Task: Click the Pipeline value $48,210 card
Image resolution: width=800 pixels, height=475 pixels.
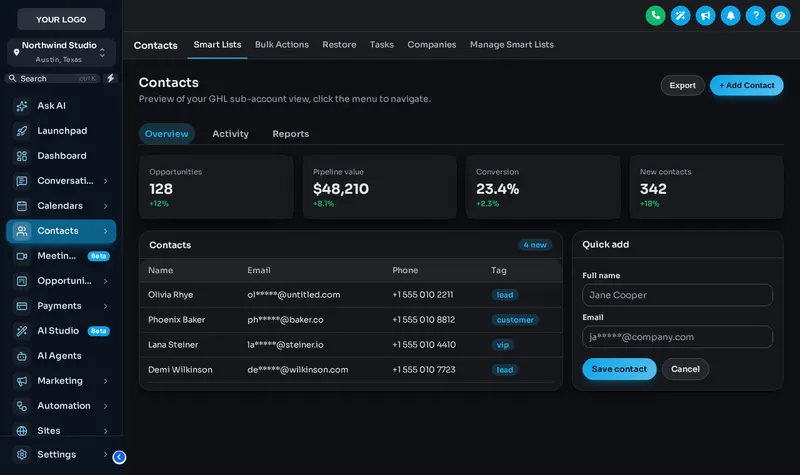Action: pos(379,187)
